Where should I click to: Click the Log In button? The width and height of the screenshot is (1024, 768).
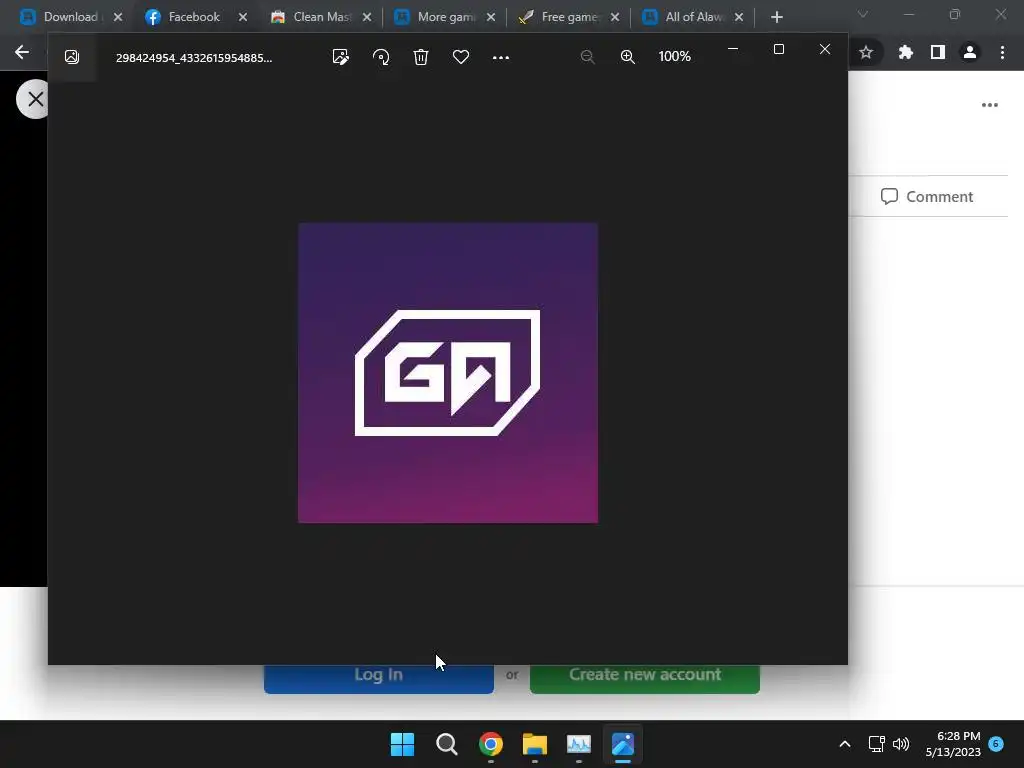pyautogui.click(x=379, y=678)
